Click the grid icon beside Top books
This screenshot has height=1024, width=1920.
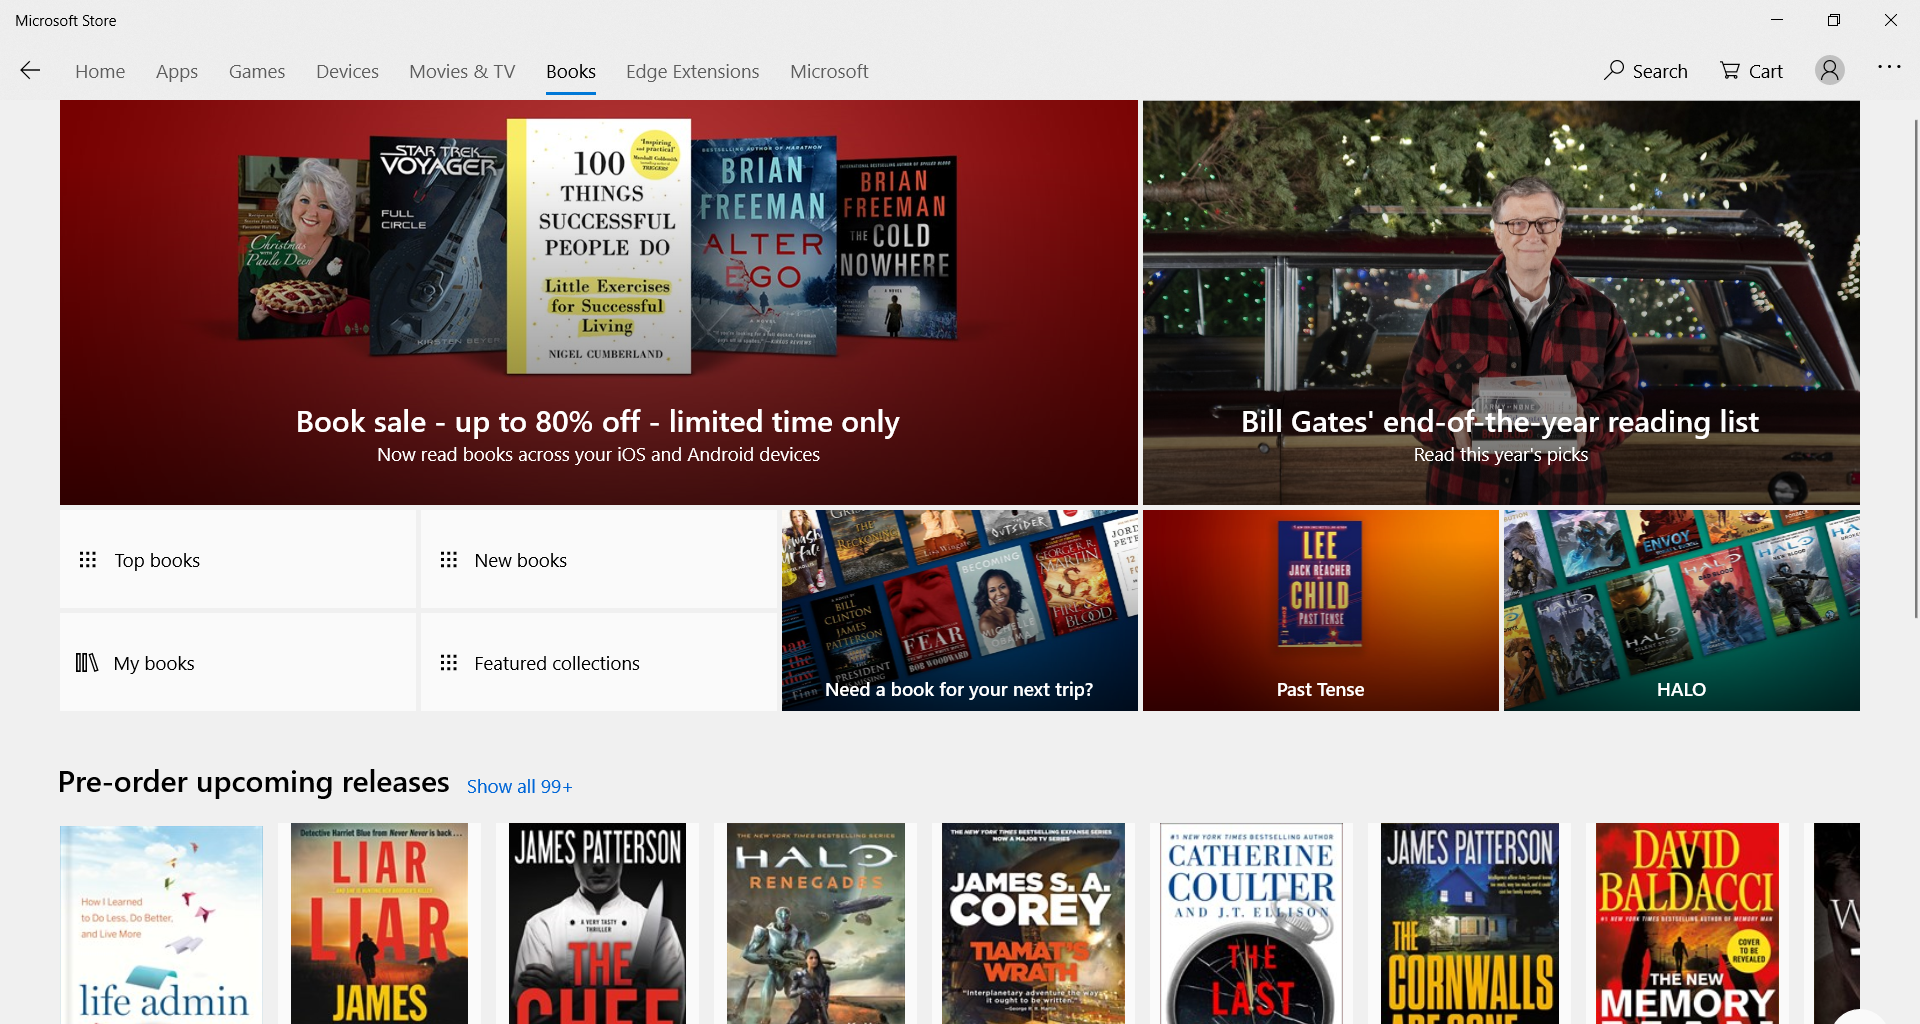pos(88,560)
